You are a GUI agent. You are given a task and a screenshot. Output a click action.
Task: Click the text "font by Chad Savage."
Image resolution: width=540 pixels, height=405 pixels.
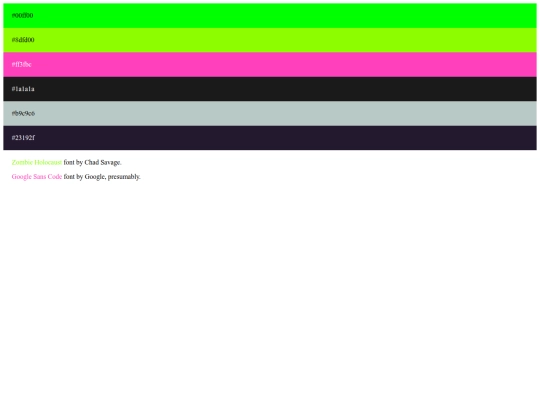[x=92, y=162]
